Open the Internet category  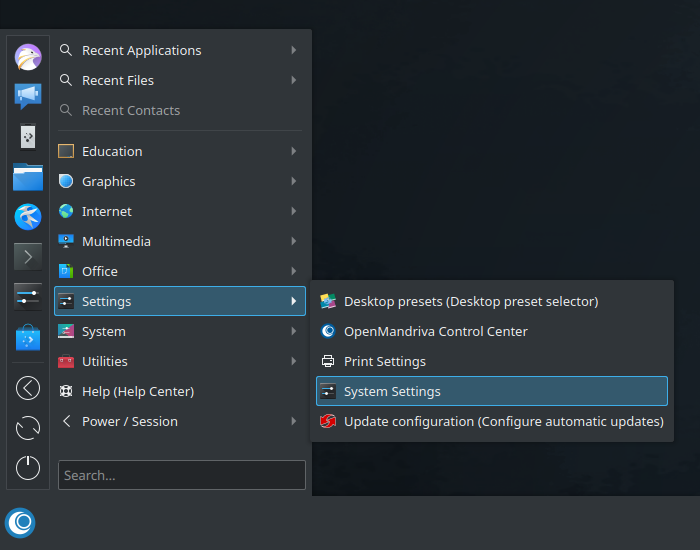(x=180, y=211)
